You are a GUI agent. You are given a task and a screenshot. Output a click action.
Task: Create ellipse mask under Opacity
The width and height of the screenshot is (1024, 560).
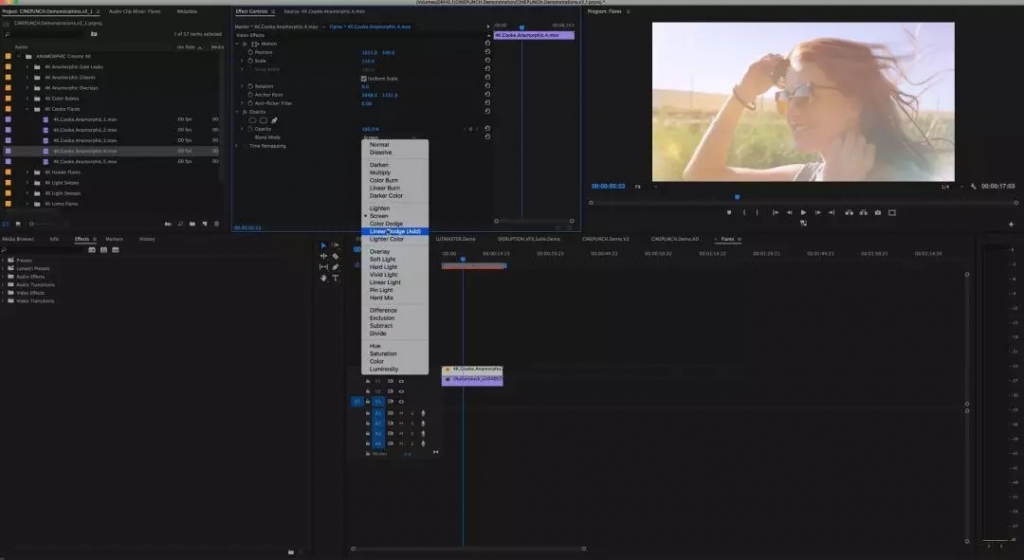(252, 120)
